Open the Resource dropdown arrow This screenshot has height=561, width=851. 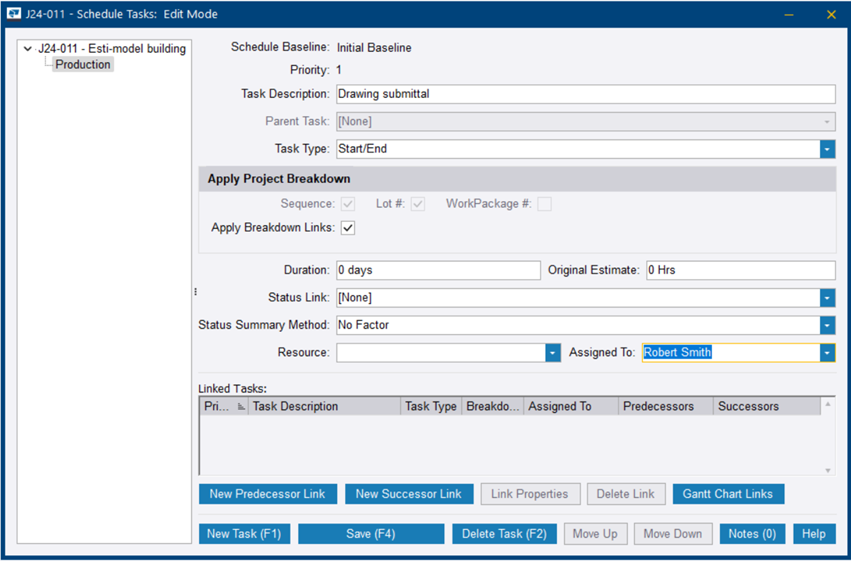[x=553, y=353]
